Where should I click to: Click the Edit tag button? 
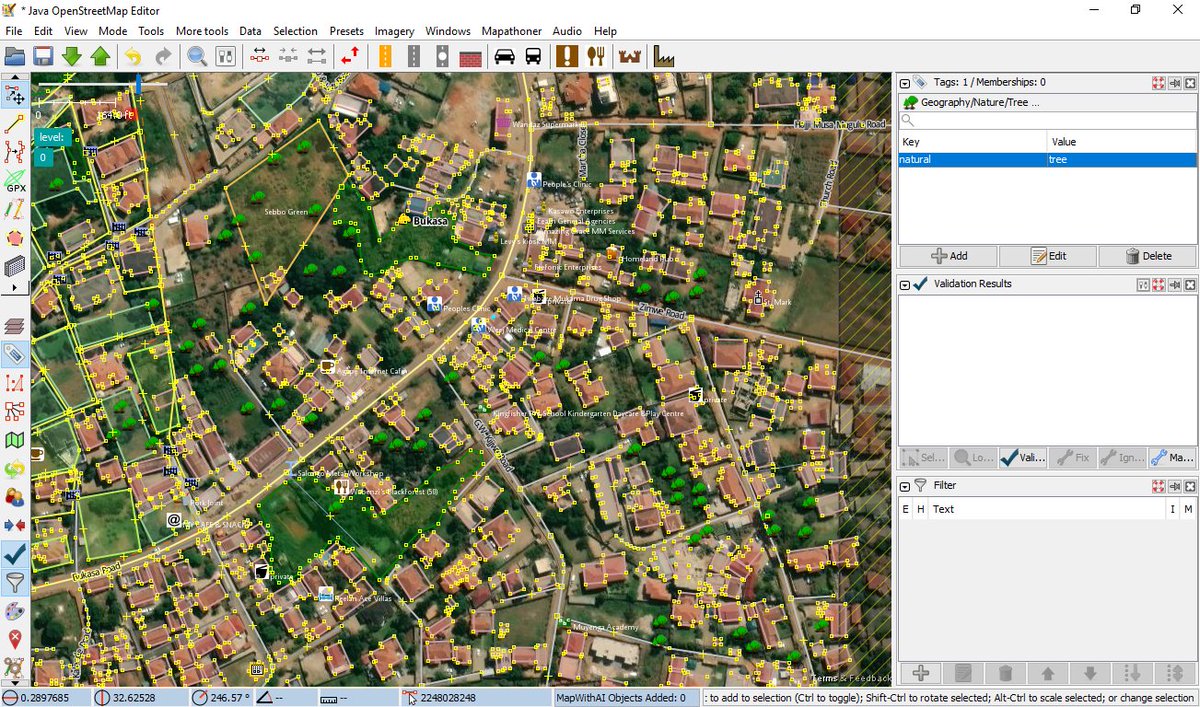1047,256
